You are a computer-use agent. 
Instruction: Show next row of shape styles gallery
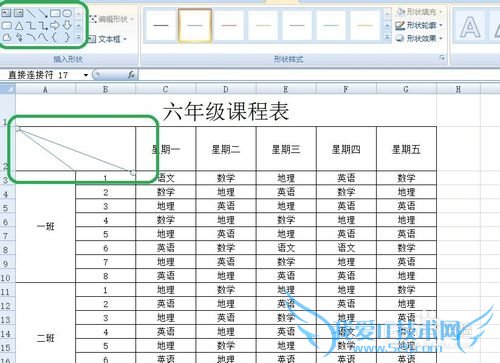pos(387,25)
